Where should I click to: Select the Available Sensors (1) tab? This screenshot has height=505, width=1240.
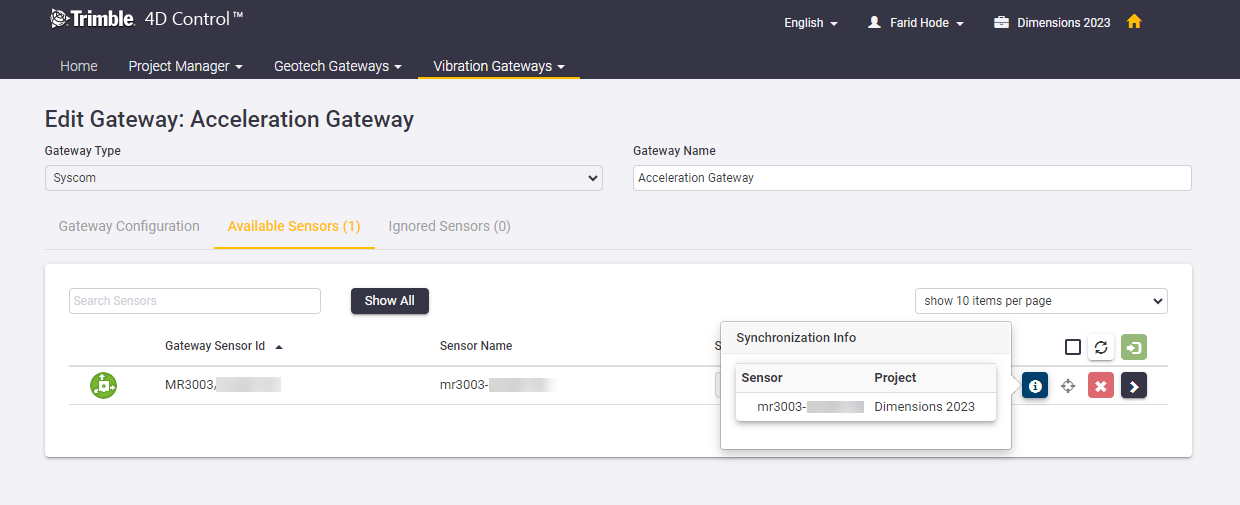[x=294, y=226]
